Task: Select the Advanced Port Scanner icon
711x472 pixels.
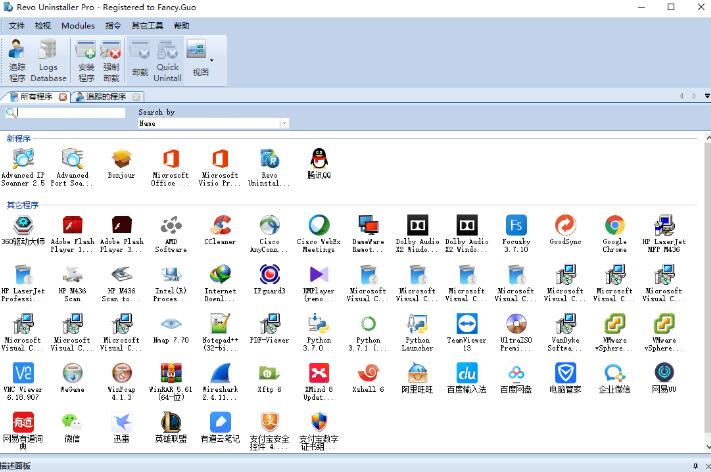Action: click(x=72, y=159)
